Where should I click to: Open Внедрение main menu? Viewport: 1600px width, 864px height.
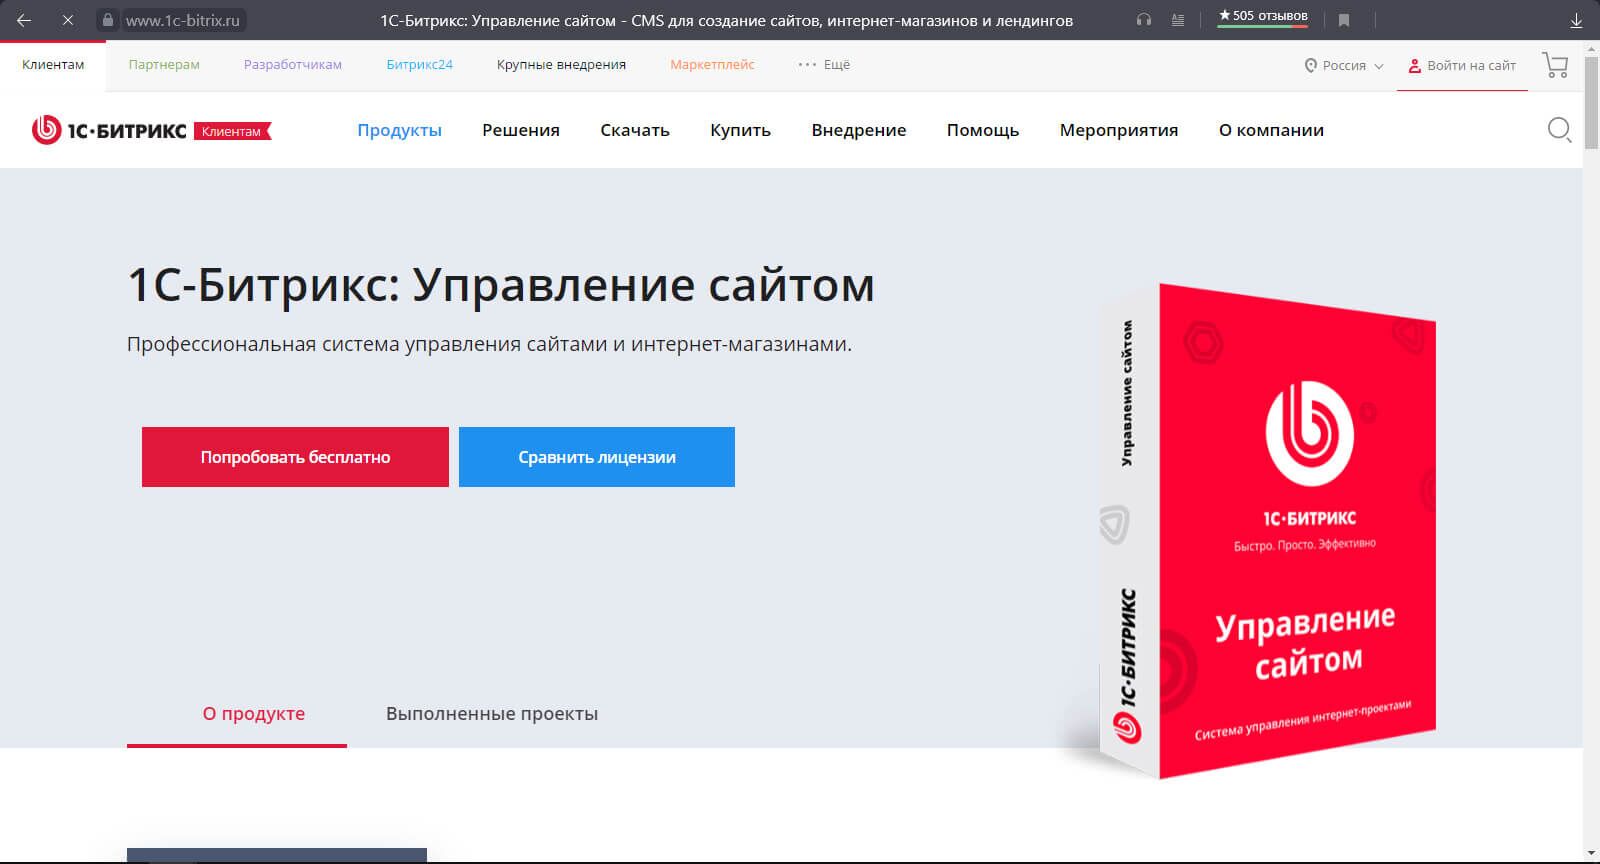coord(859,130)
